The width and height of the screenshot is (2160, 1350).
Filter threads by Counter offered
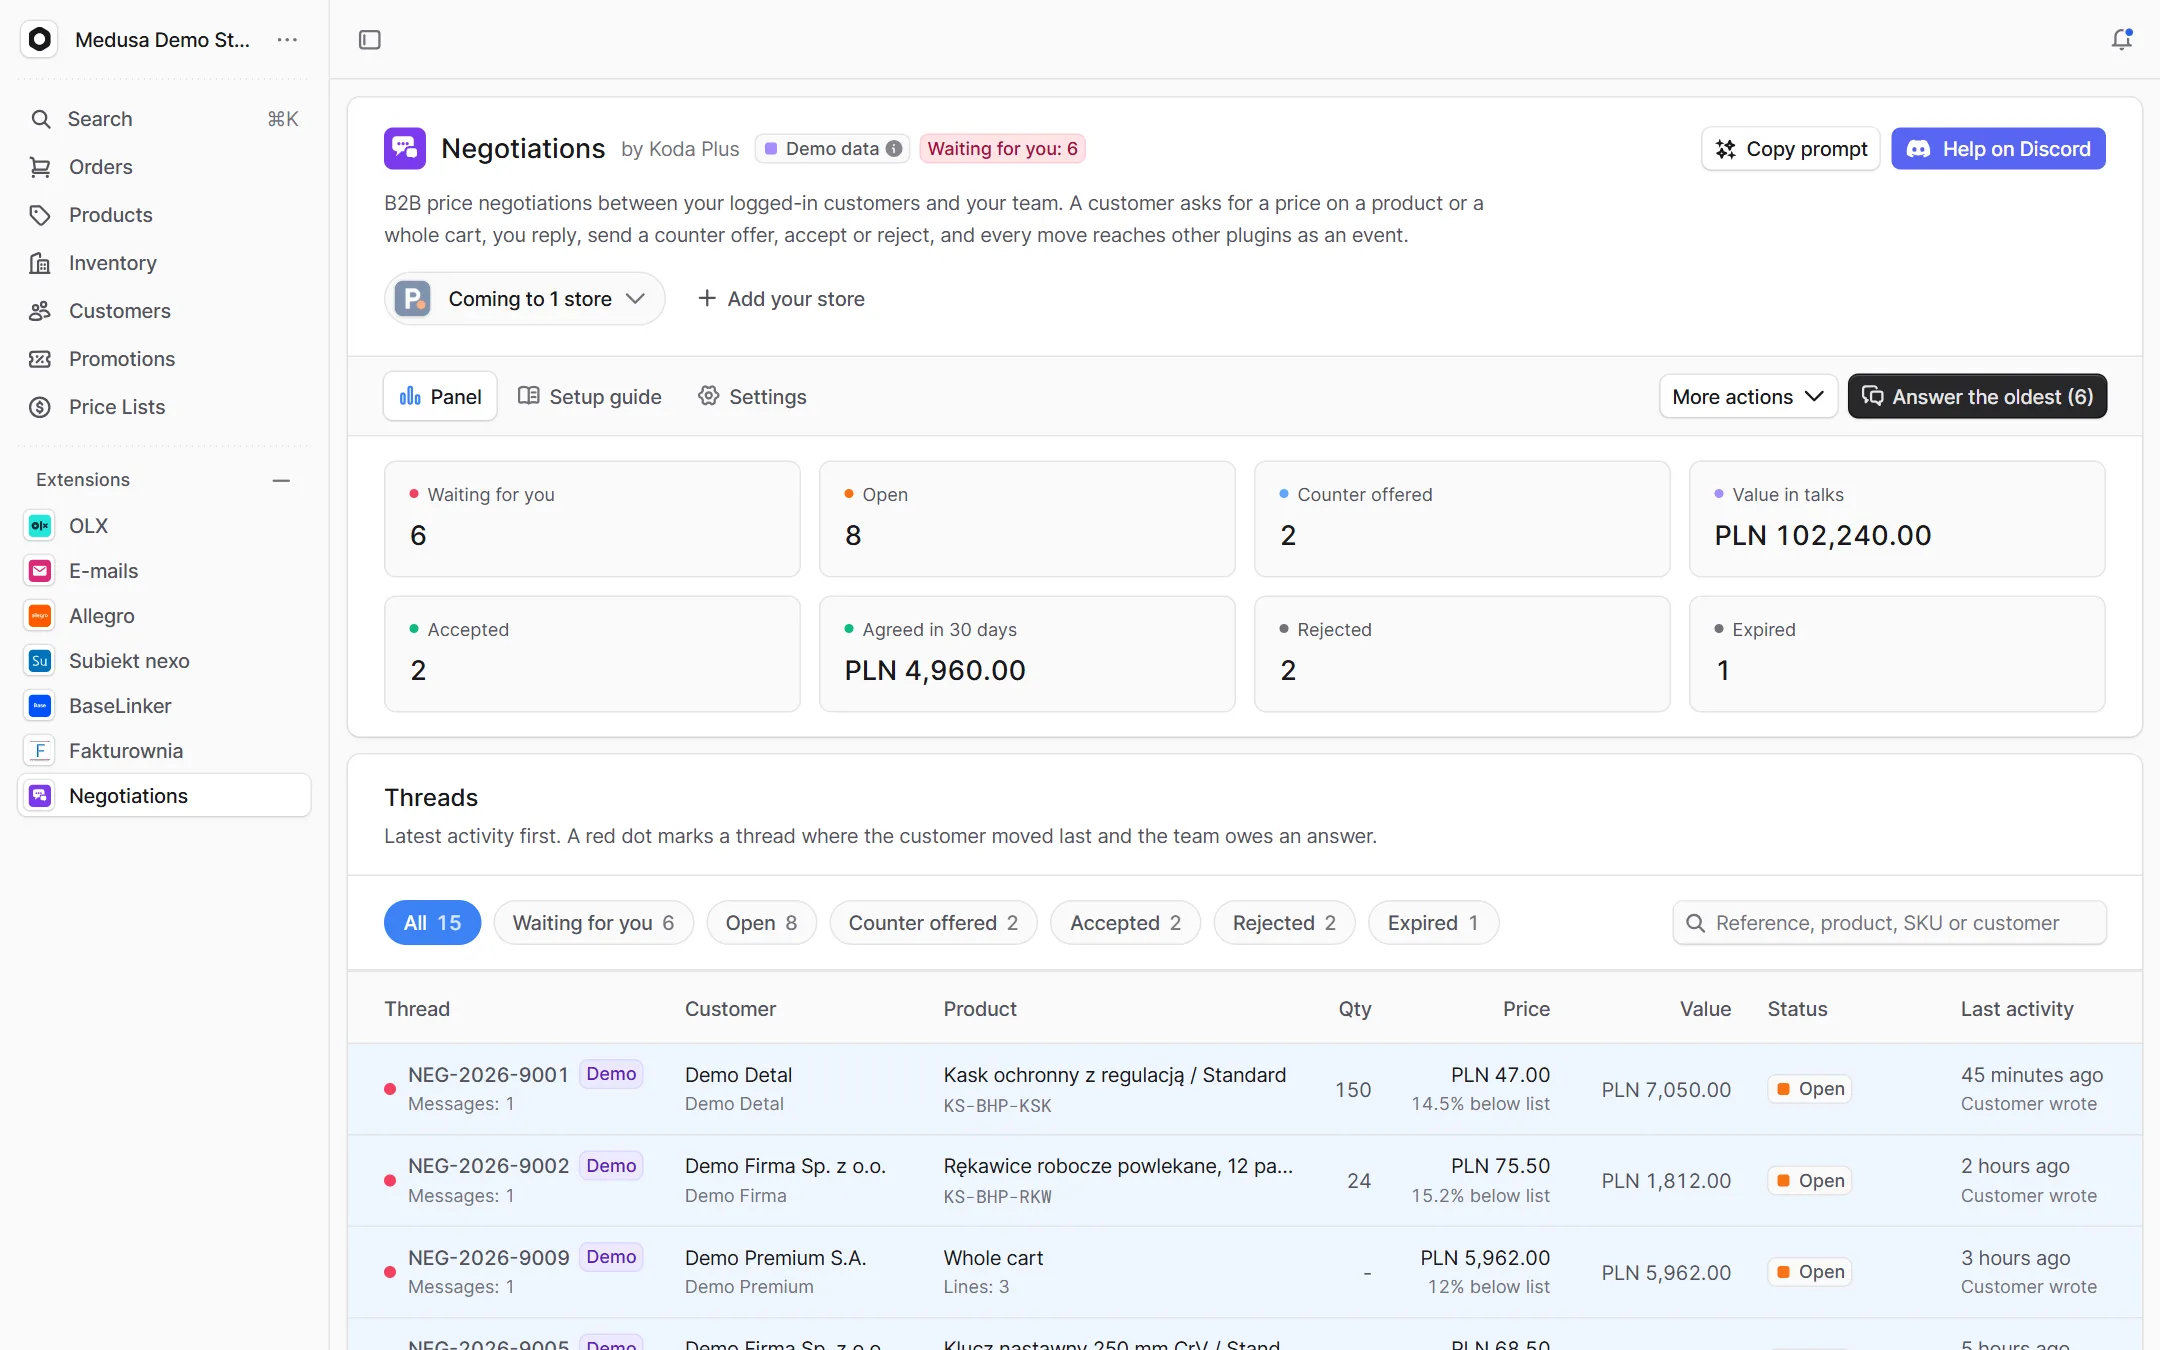[x=933, y=923]
